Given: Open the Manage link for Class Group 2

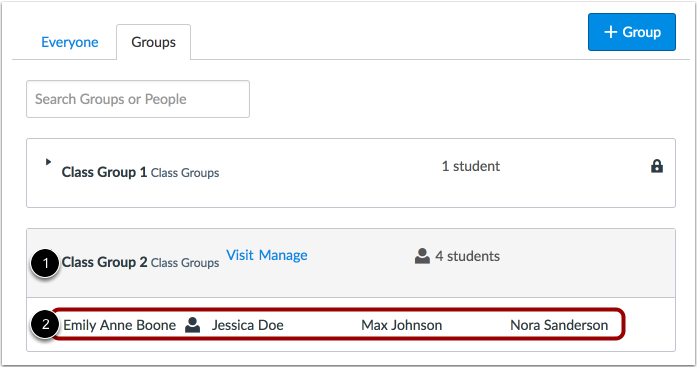Looking at the screenshot, I should tap(283, 255).
